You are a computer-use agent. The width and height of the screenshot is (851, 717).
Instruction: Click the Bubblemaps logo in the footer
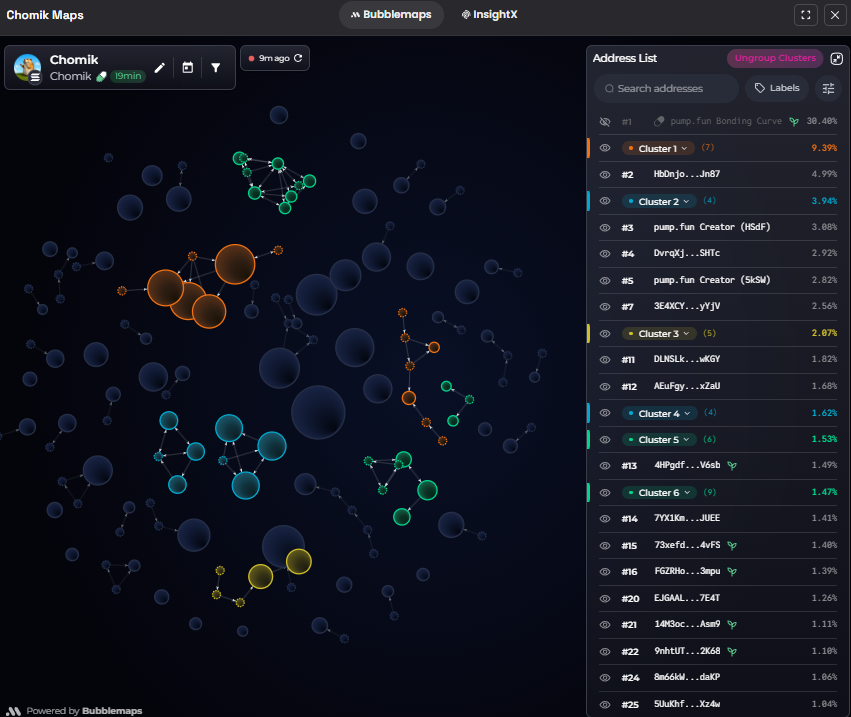point(14,711)
